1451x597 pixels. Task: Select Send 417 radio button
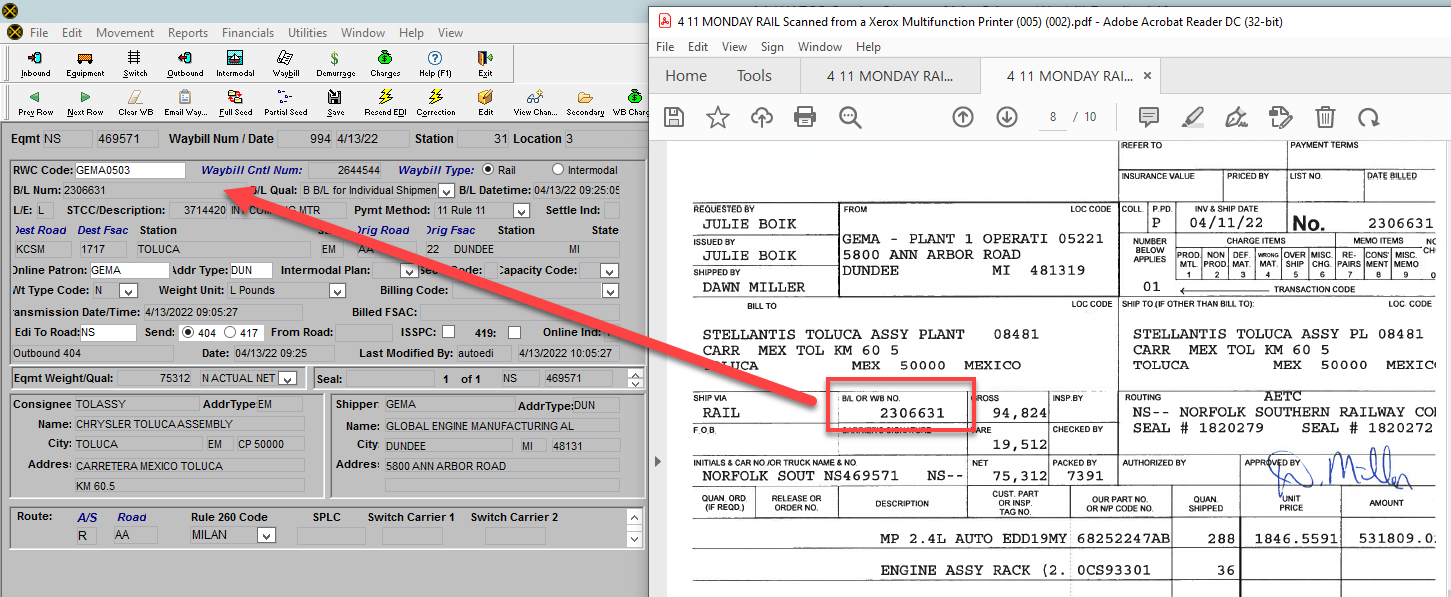pos(230,332)
